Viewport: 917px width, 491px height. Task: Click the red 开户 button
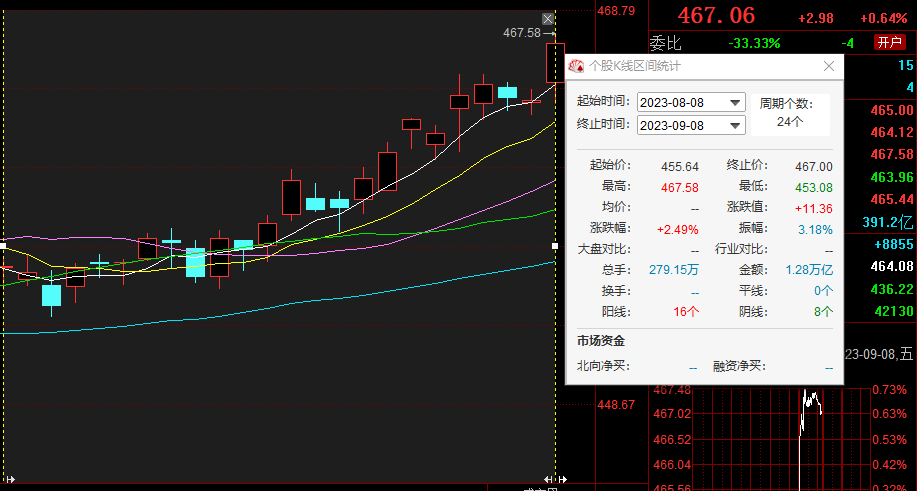point(890,42)
